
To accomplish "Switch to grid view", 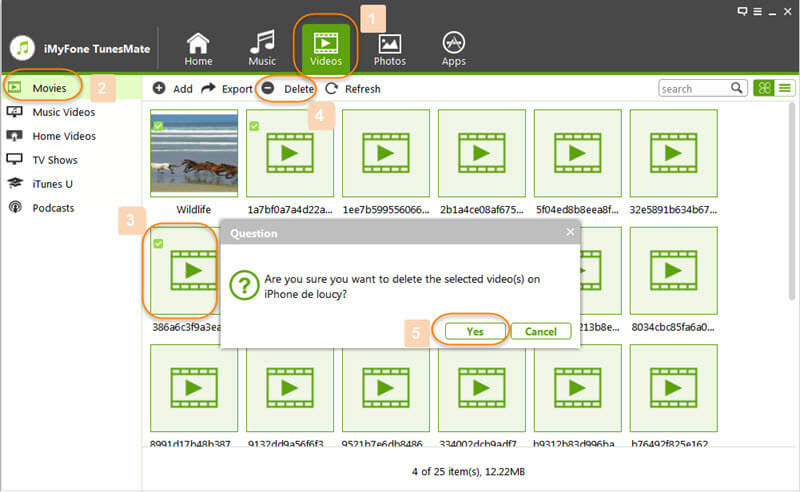I will pos(764,88).
